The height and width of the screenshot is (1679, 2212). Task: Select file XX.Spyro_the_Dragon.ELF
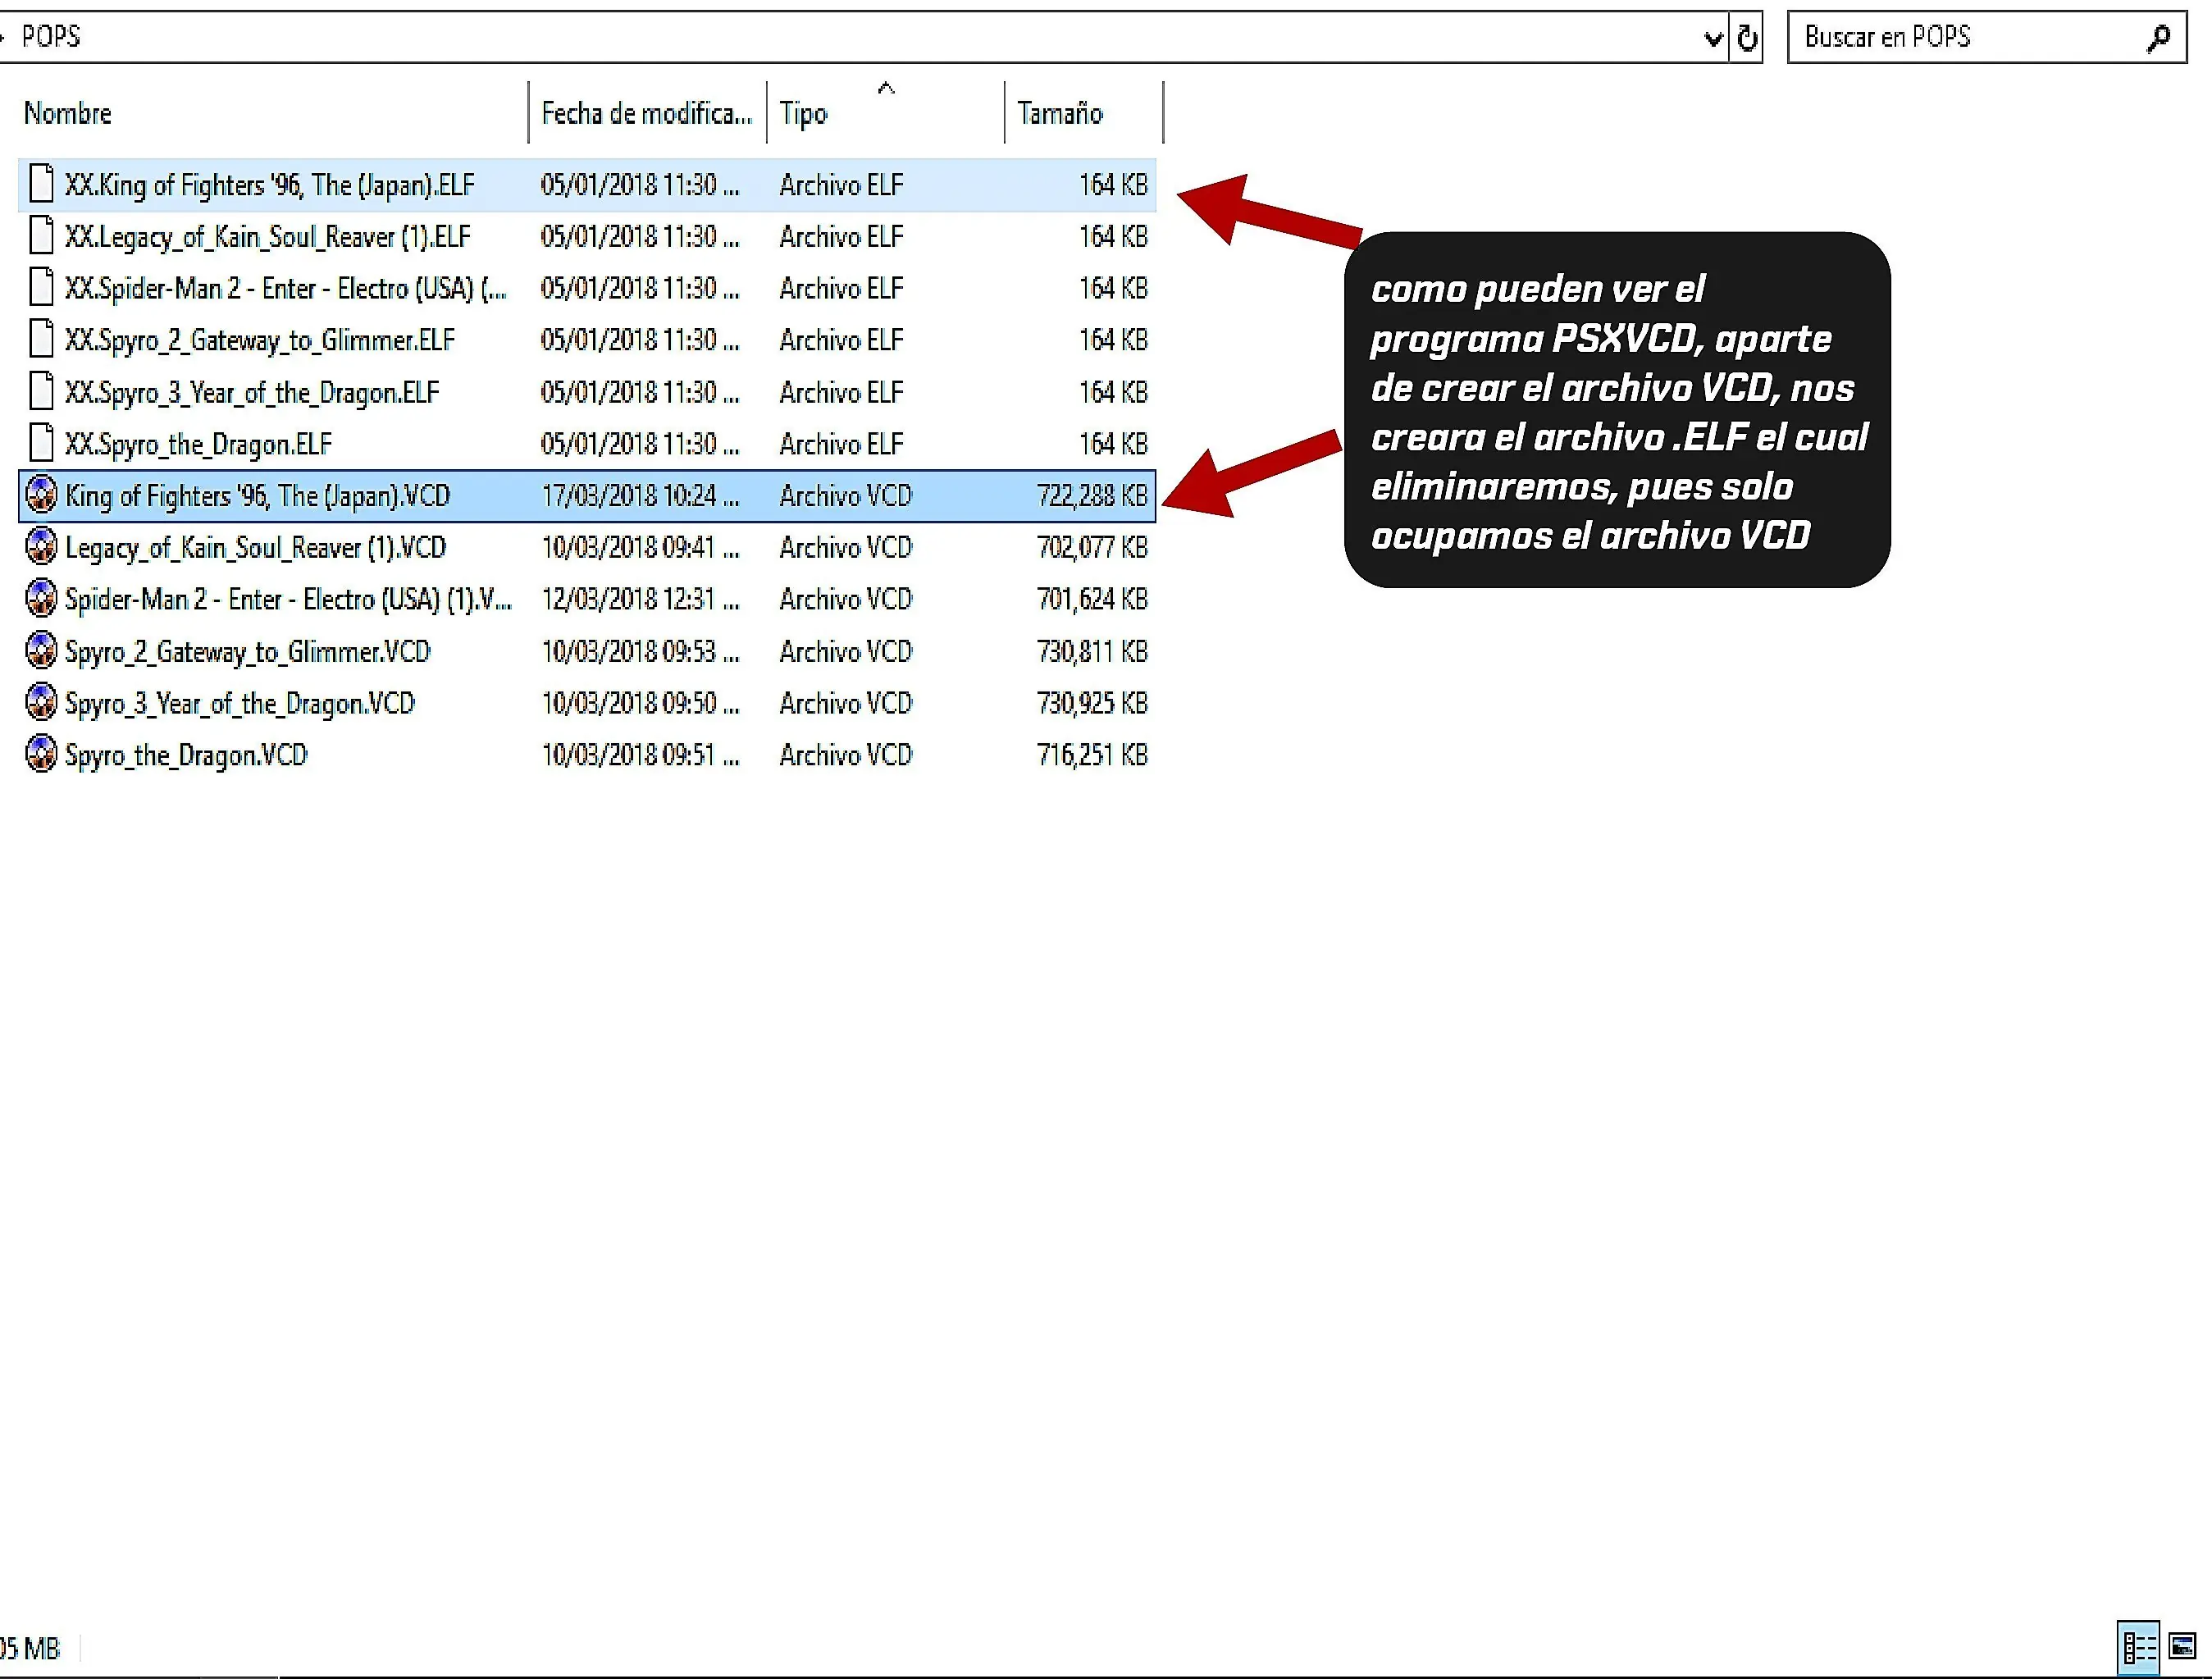(587, 443)
